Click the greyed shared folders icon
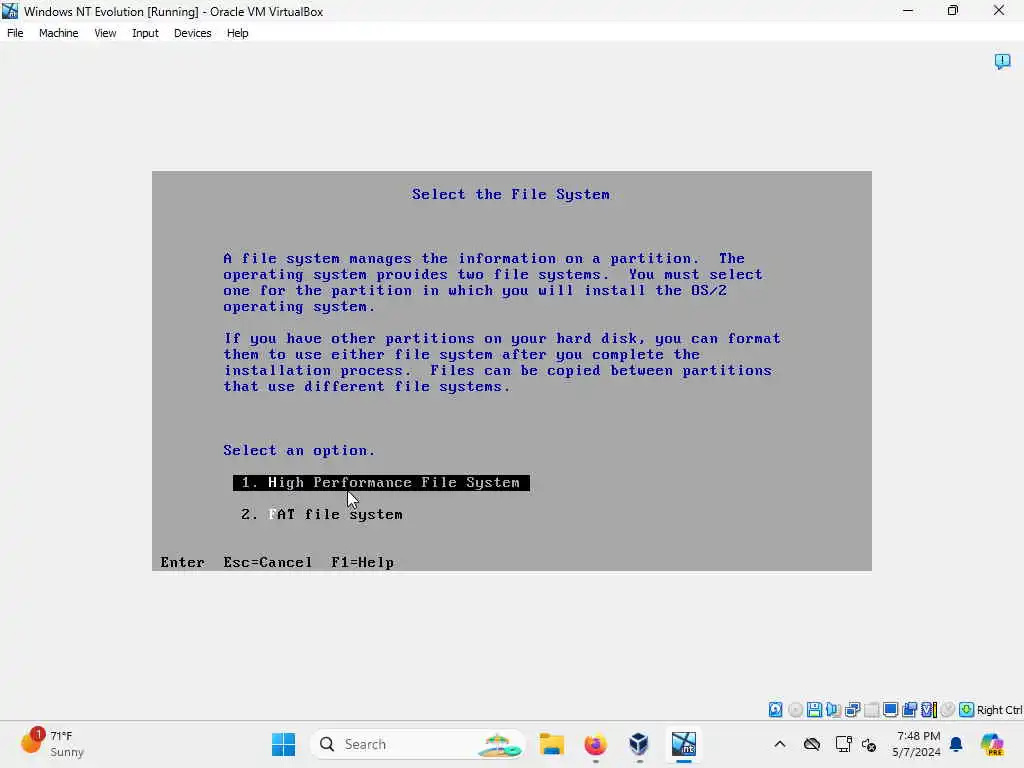1024x768 pixels. 871,710
